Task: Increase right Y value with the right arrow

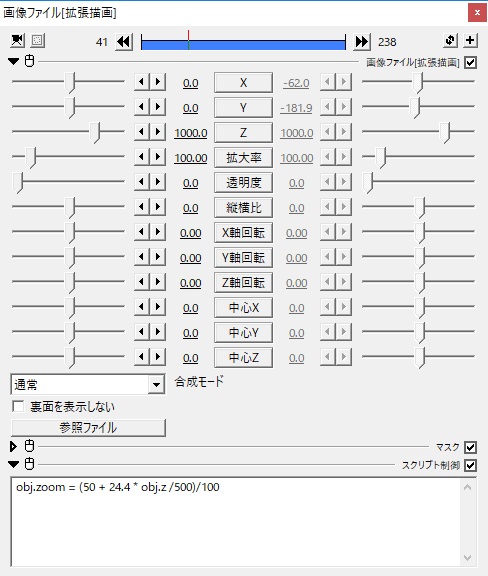Action: click(344, 107)
